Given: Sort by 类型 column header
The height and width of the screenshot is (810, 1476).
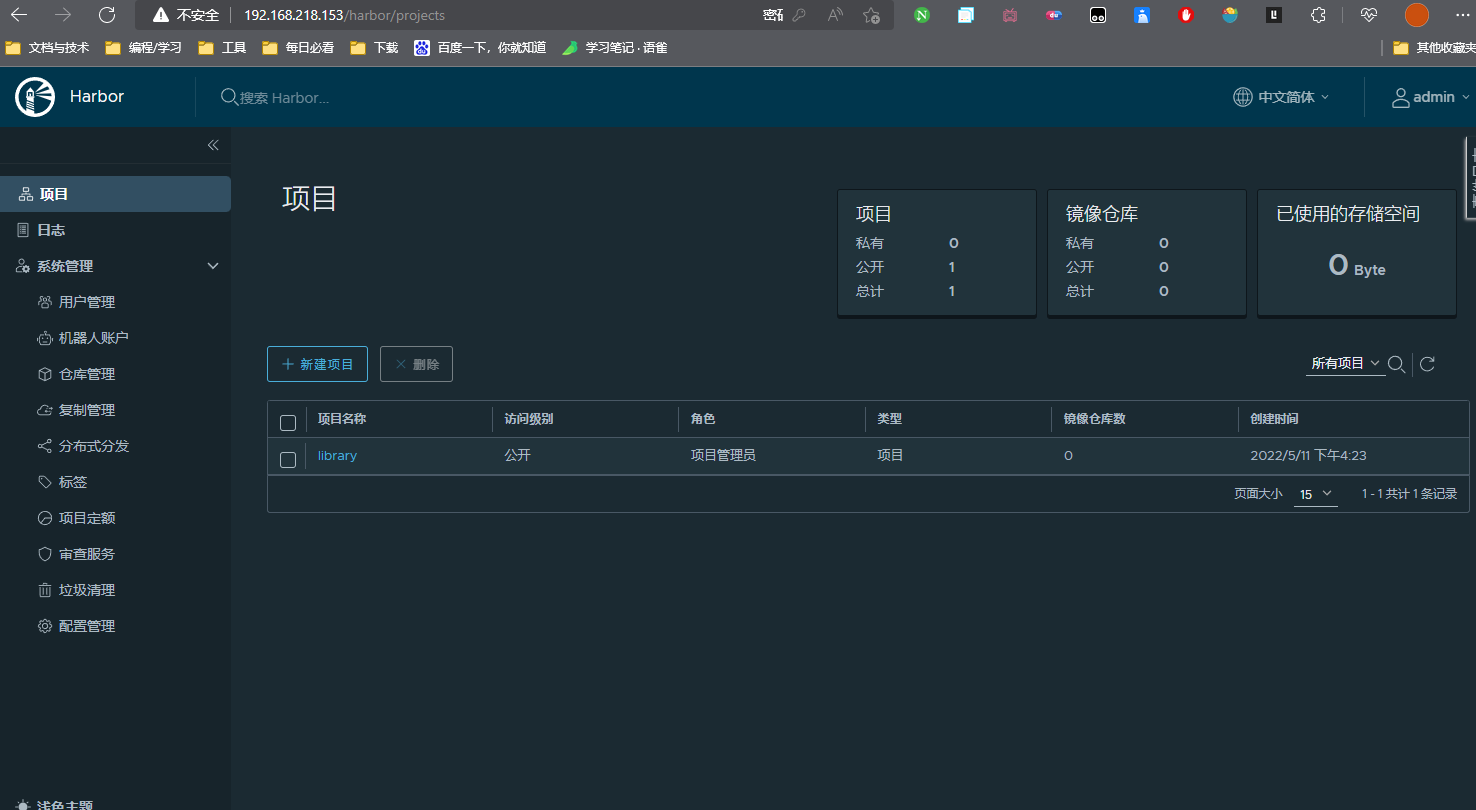Looking at the screenshot, I should (x=890, y=419).
